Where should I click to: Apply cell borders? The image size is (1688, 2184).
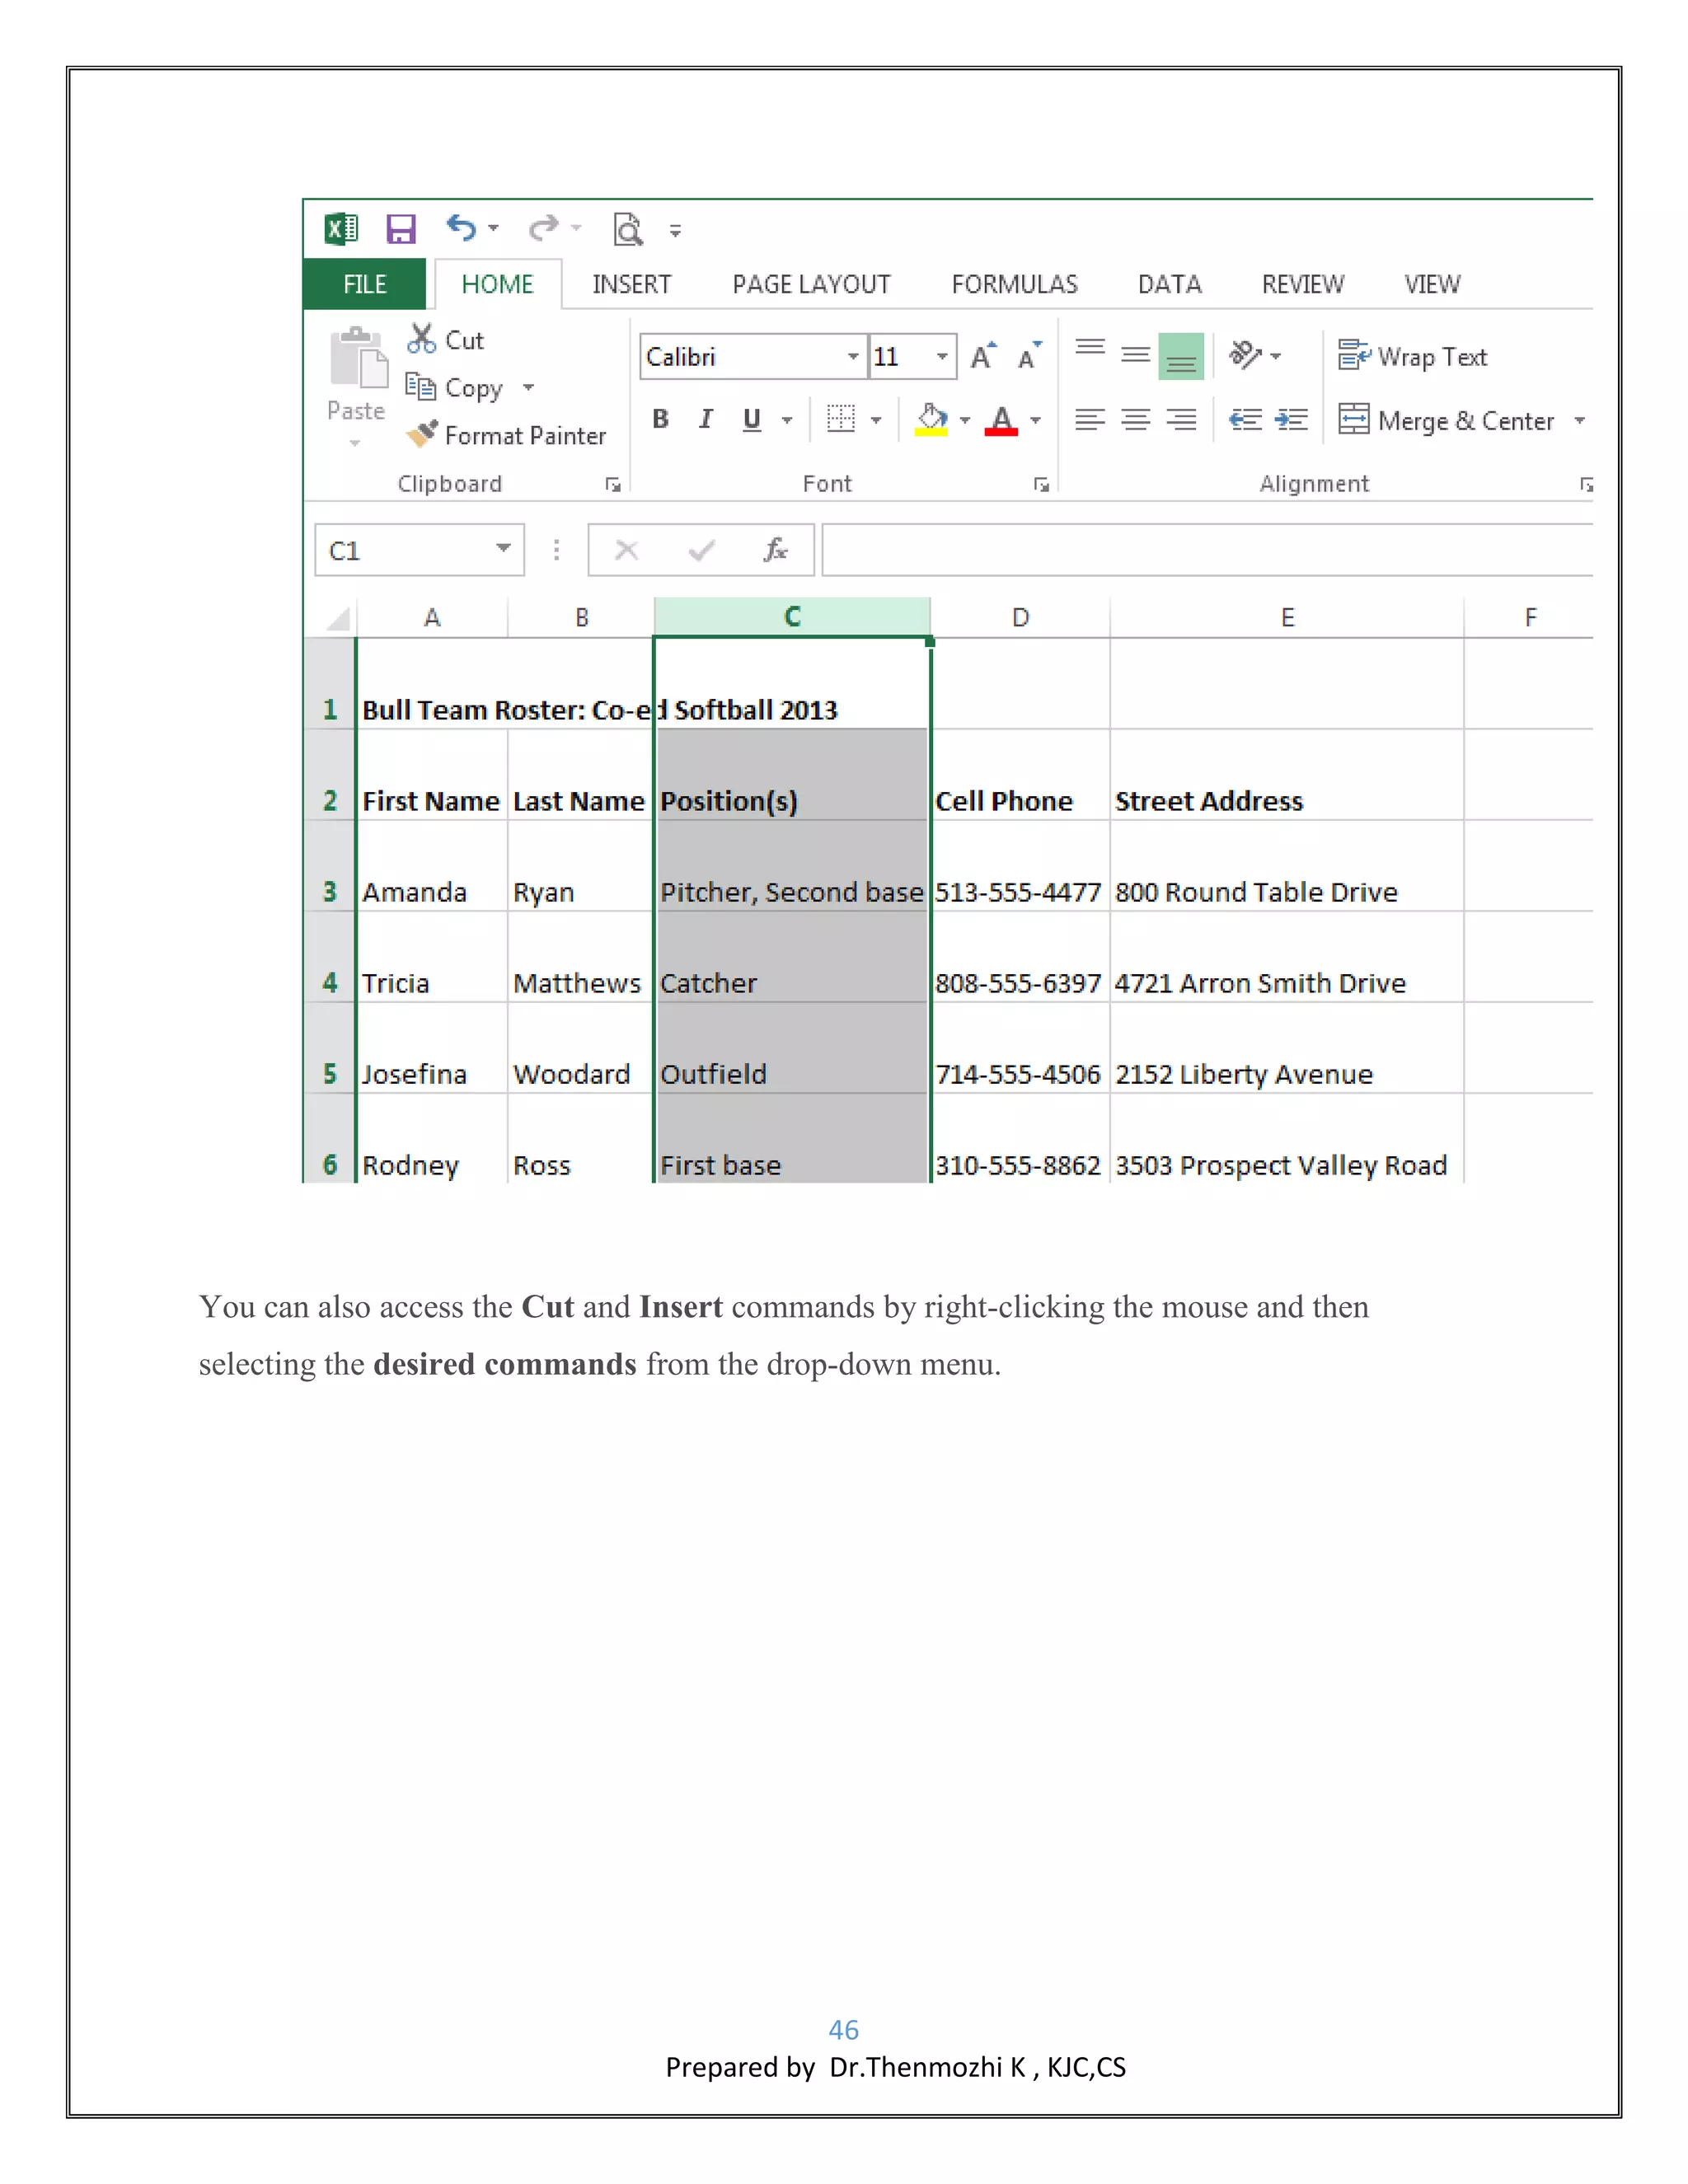[x=841, y=419]
